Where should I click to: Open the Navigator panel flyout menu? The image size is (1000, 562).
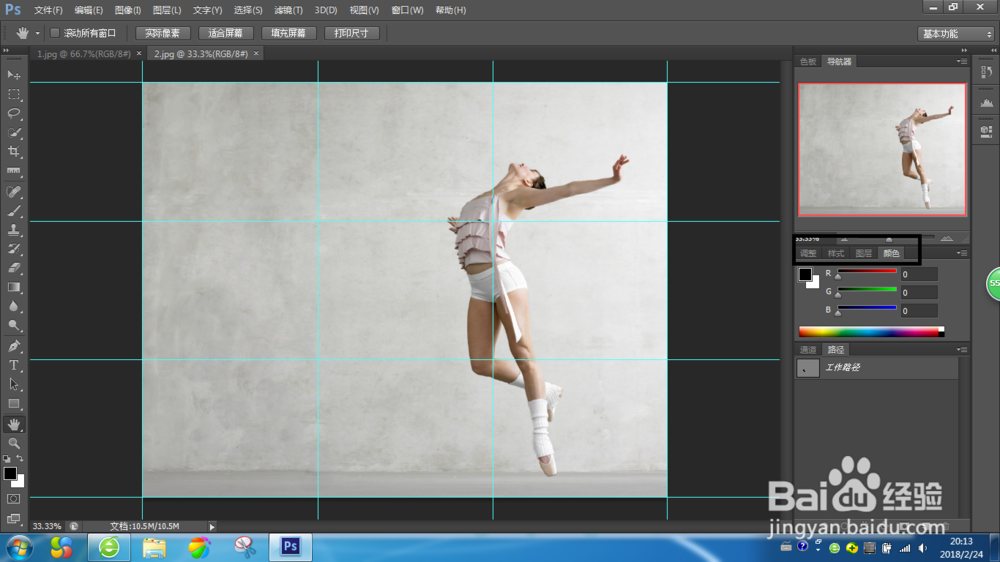pos(961,61)
